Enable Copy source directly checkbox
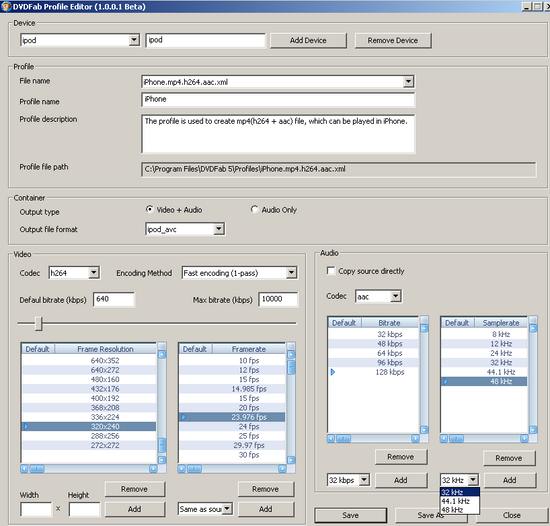This screenshot has height=526, width=550. pos(331,271)
